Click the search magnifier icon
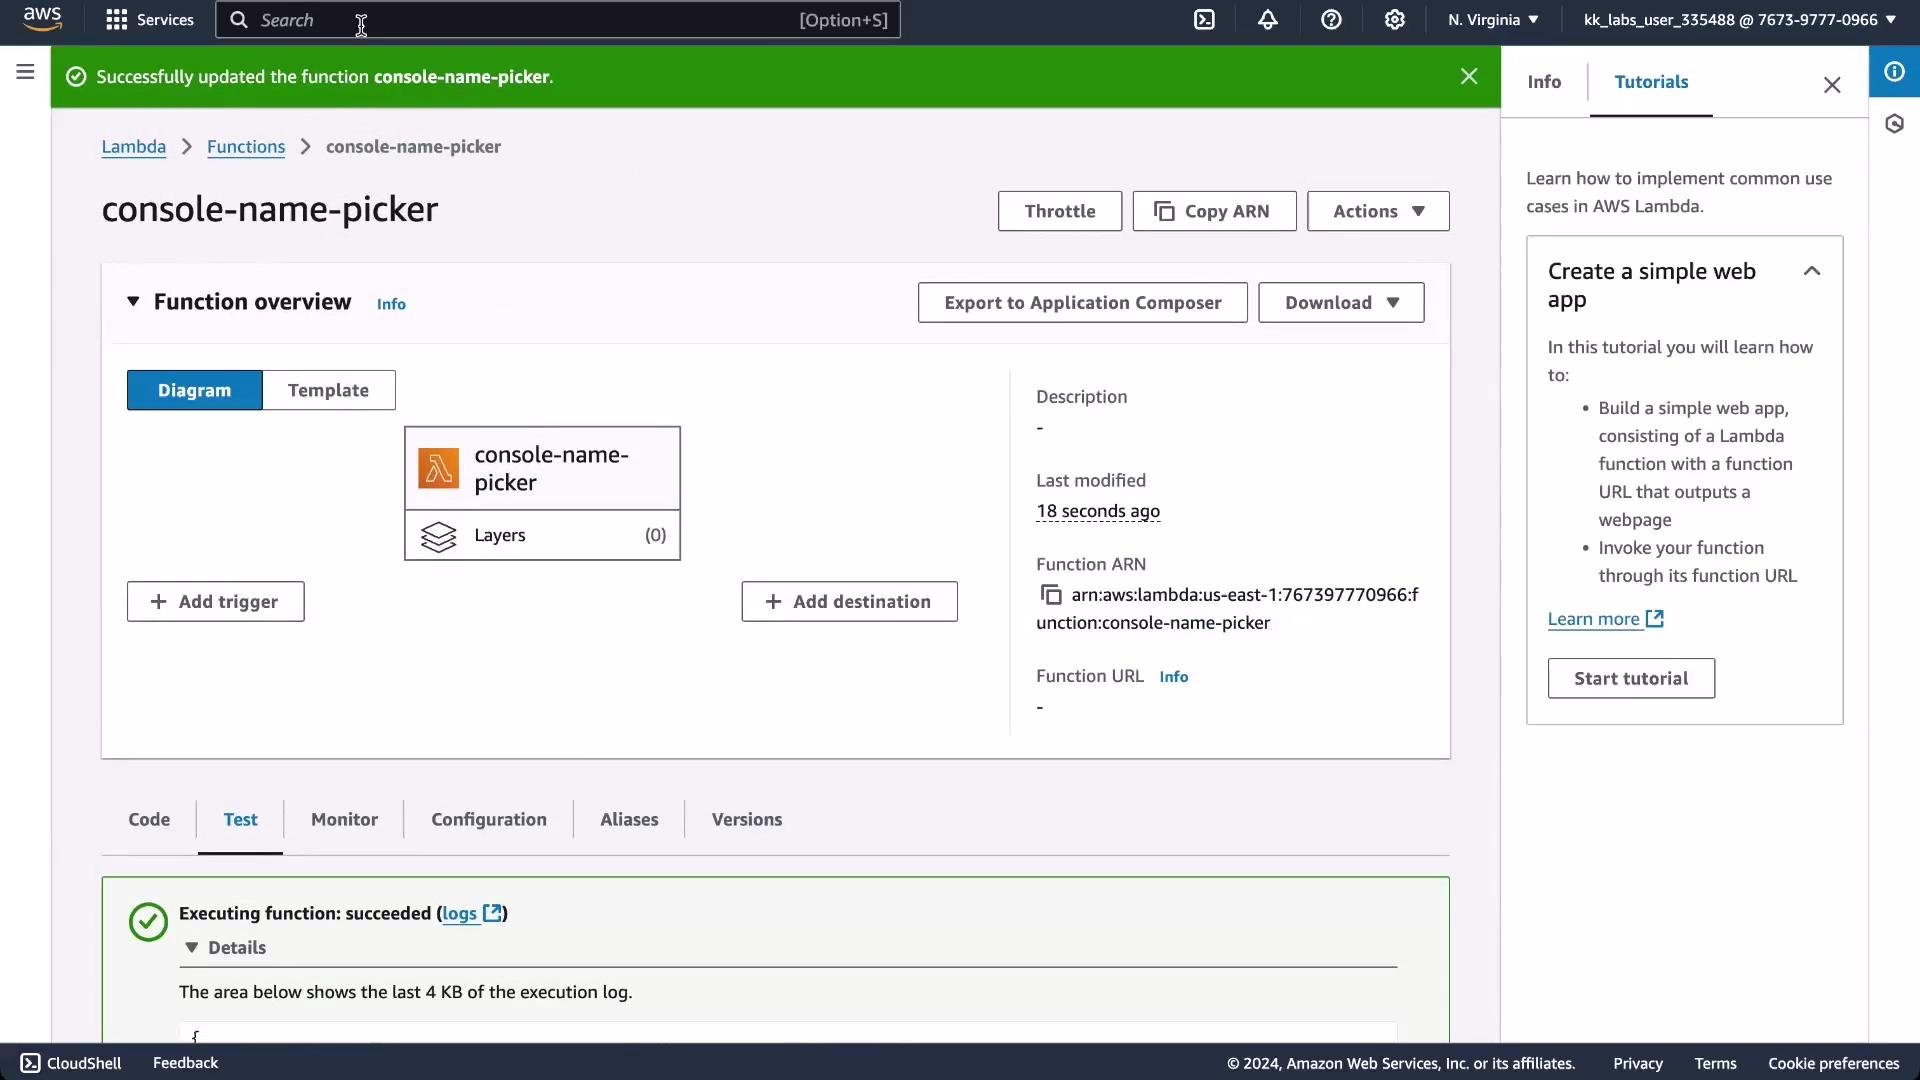The width and height of the screenshot is (1920, 1080). click(239, 20)
